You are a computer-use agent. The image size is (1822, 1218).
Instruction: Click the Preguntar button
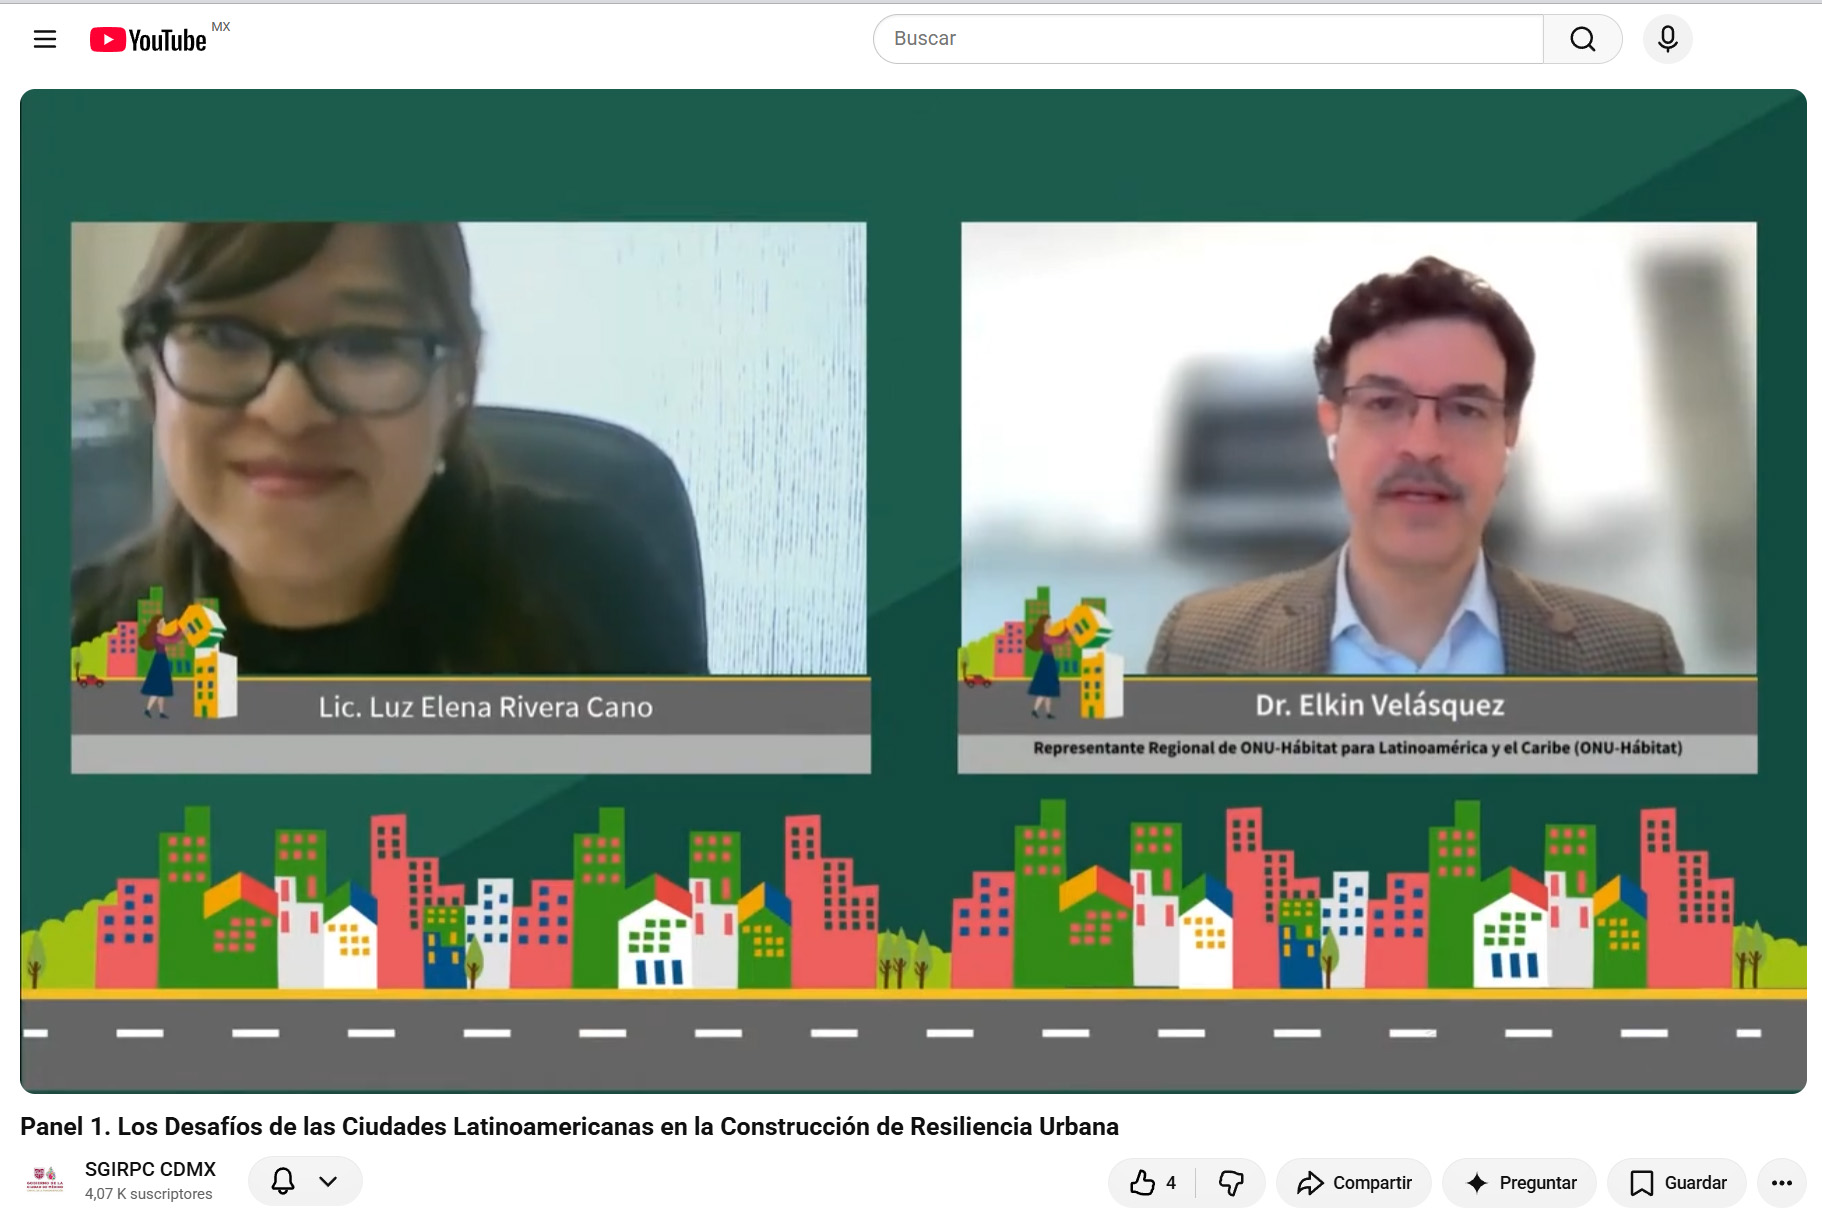click(1520, 1183)
